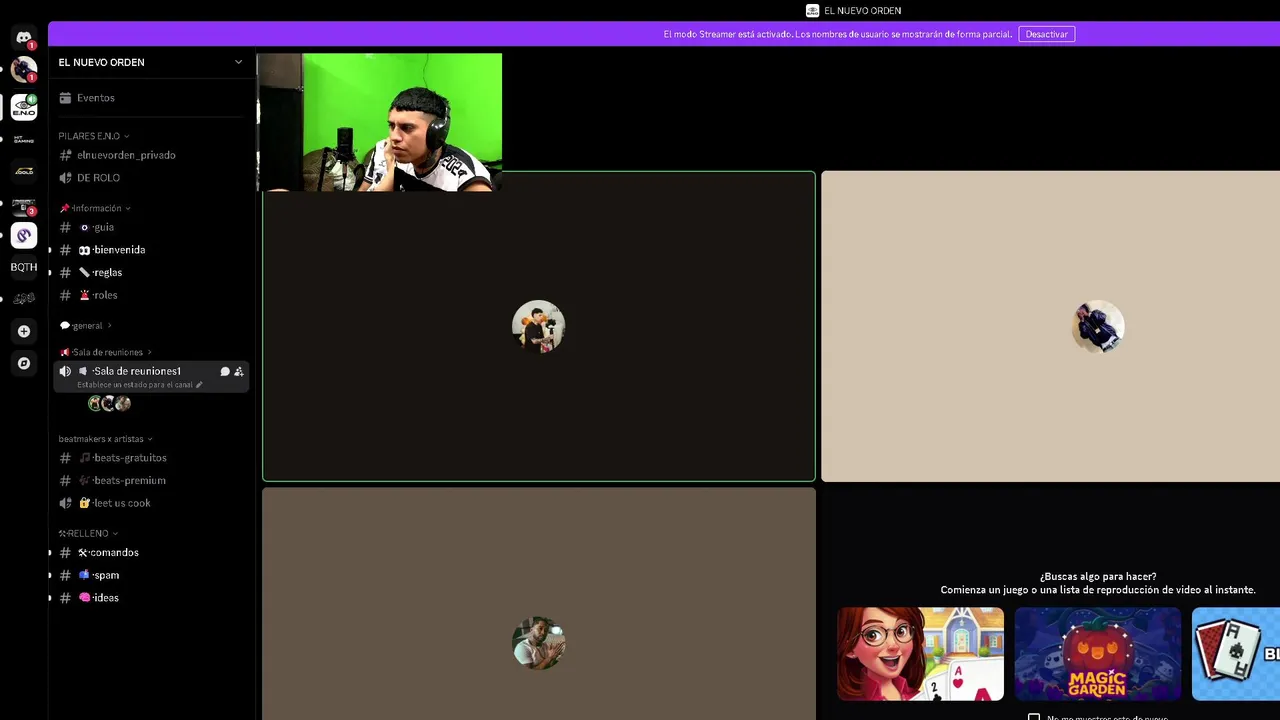
Task: Join the leet us cook voice channel
Action: [150, 503]
